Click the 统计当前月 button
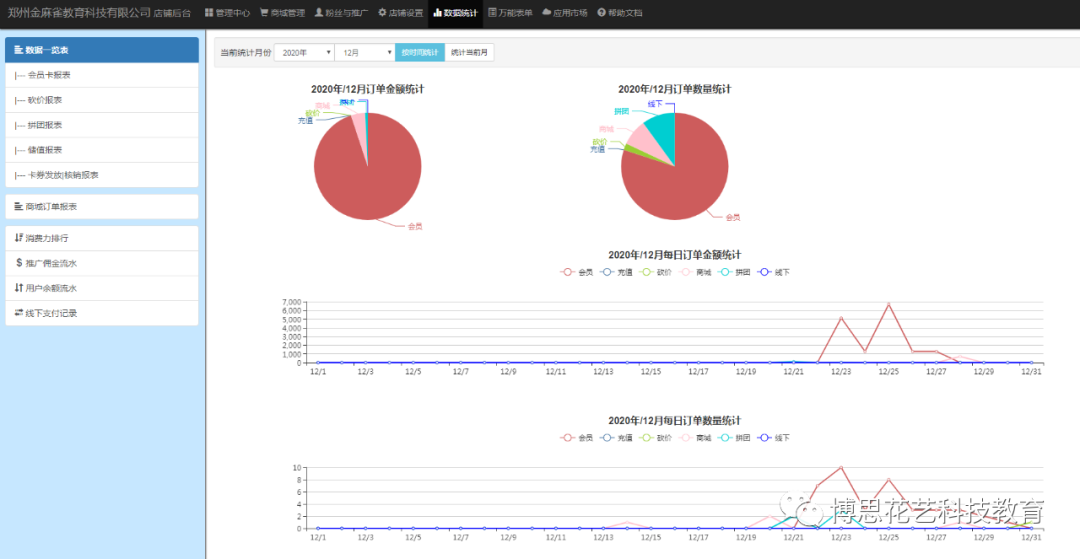Image resolution: width=1080 pixels, height=559 pixels. [x=469, y=52]
